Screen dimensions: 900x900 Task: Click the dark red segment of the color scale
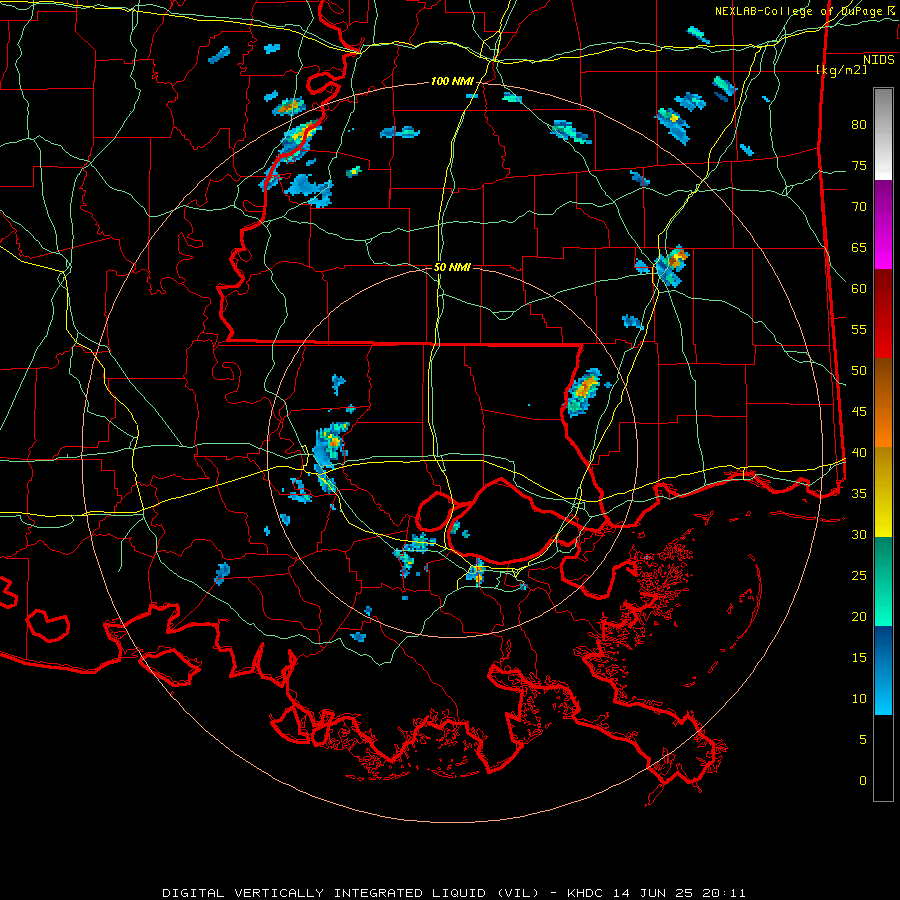[883, 314]
